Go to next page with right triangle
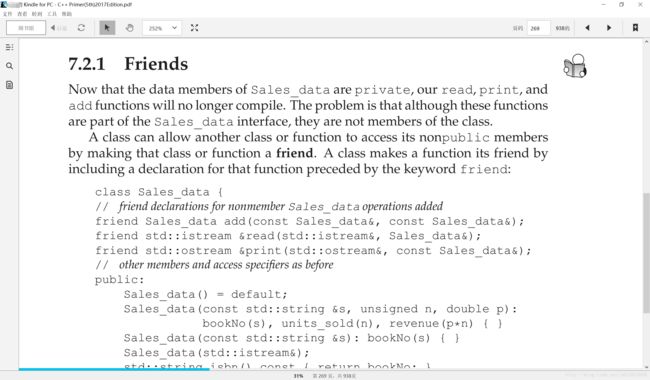Screen dimensions: 650x380 pyautogui.click(x=609, y=28)
